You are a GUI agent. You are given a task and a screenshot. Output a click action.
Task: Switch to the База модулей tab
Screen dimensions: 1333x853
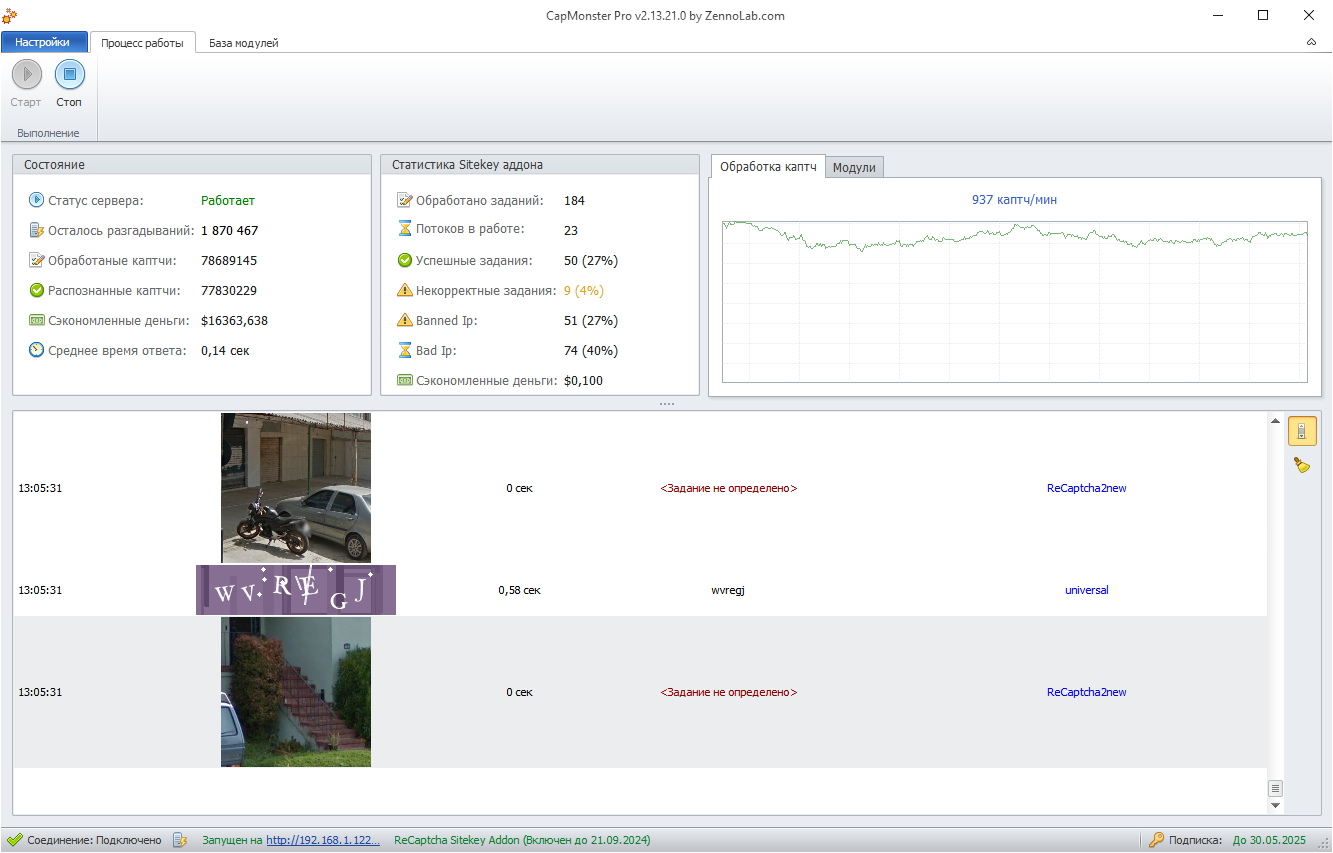[243, 43]
